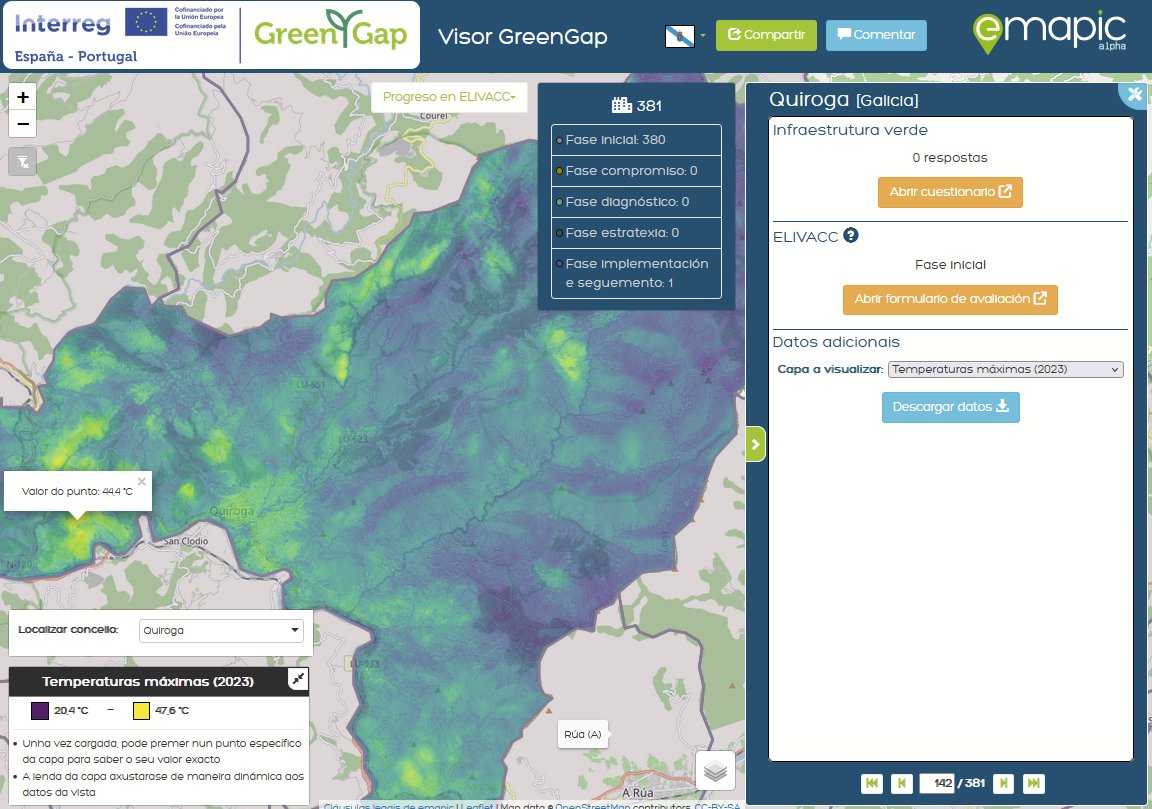Open the emapic alpha logo
Screen dimensions: 1152x809
click(x=1049, y=32)
